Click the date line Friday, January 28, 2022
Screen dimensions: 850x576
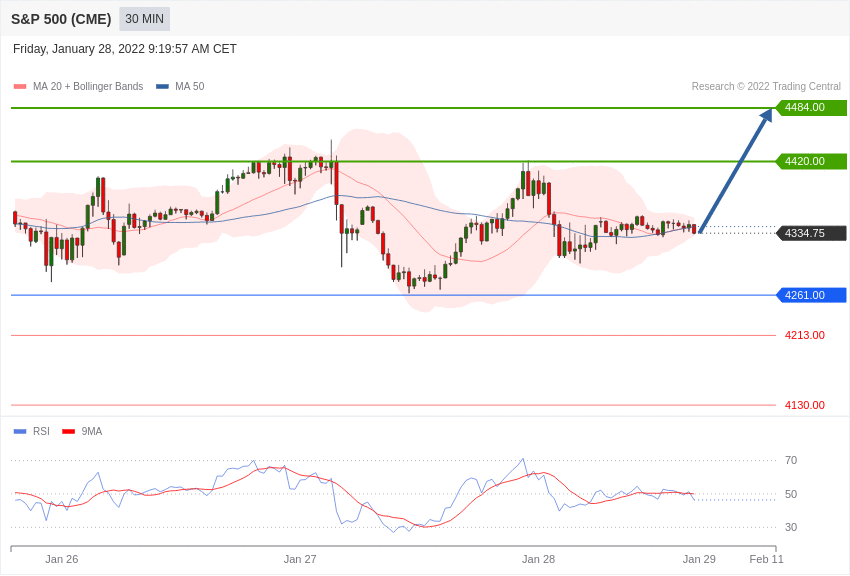(125, 49)
